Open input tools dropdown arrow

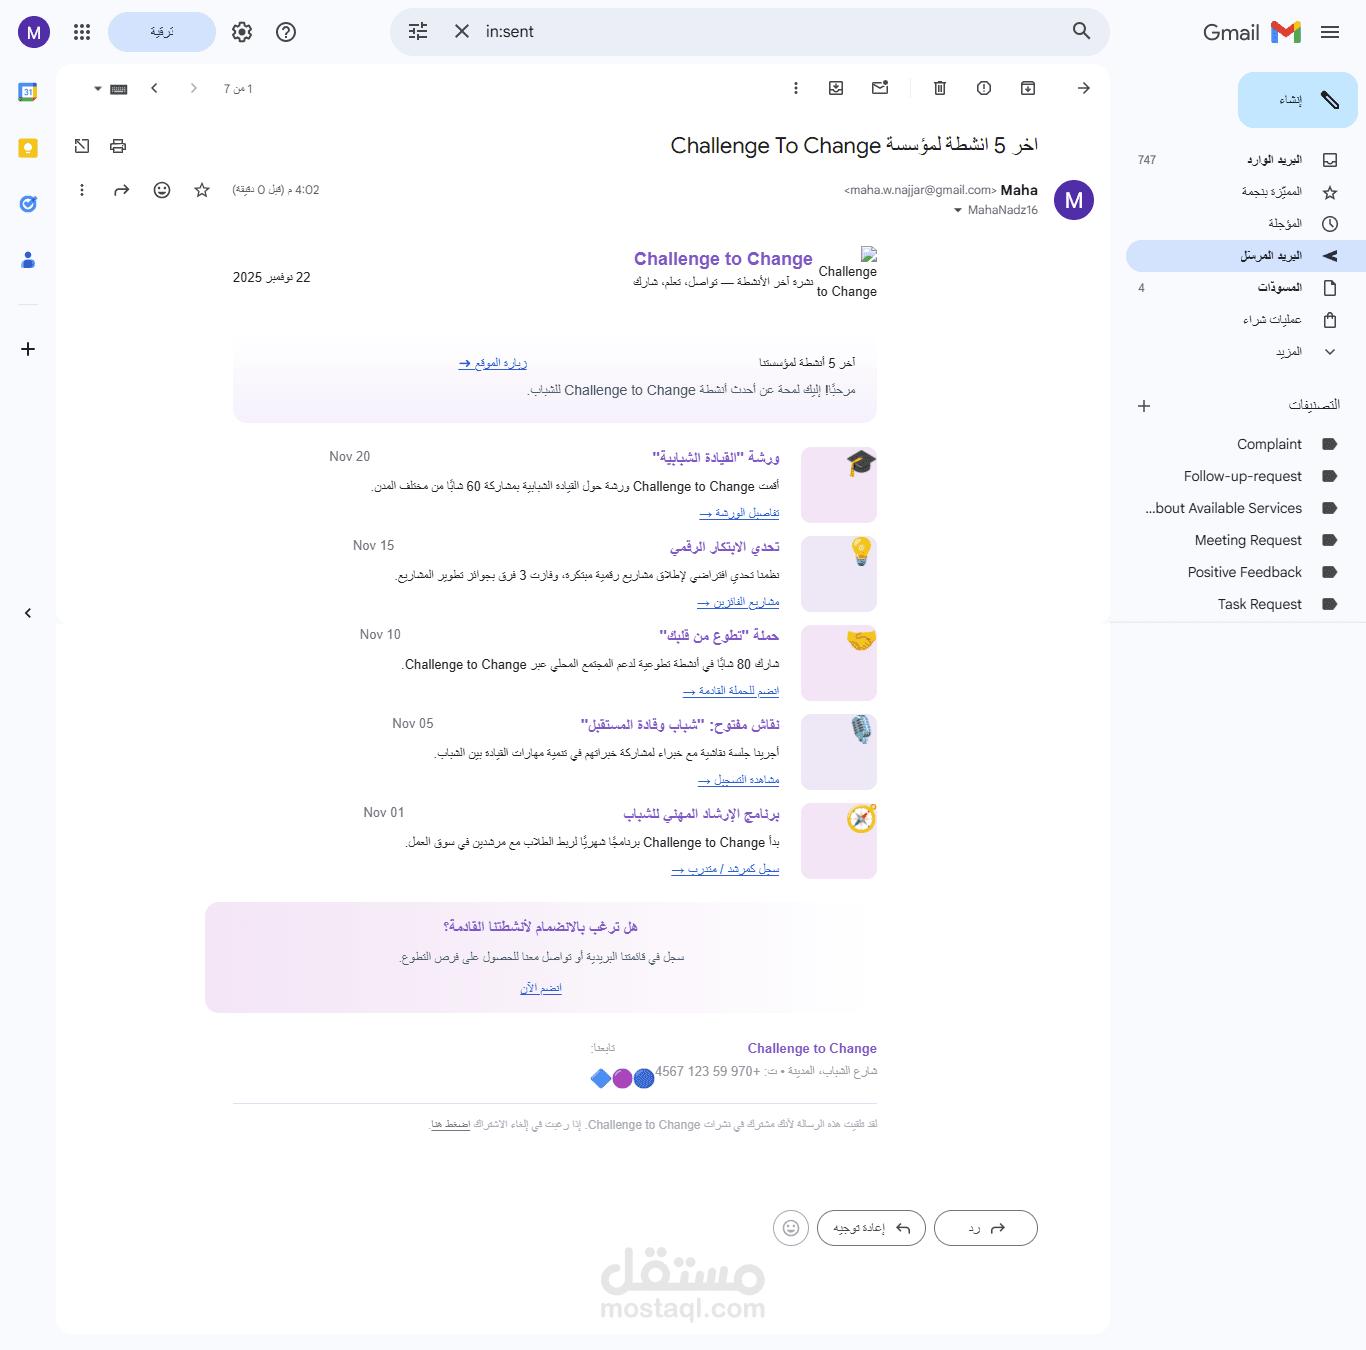coord(98,89)
